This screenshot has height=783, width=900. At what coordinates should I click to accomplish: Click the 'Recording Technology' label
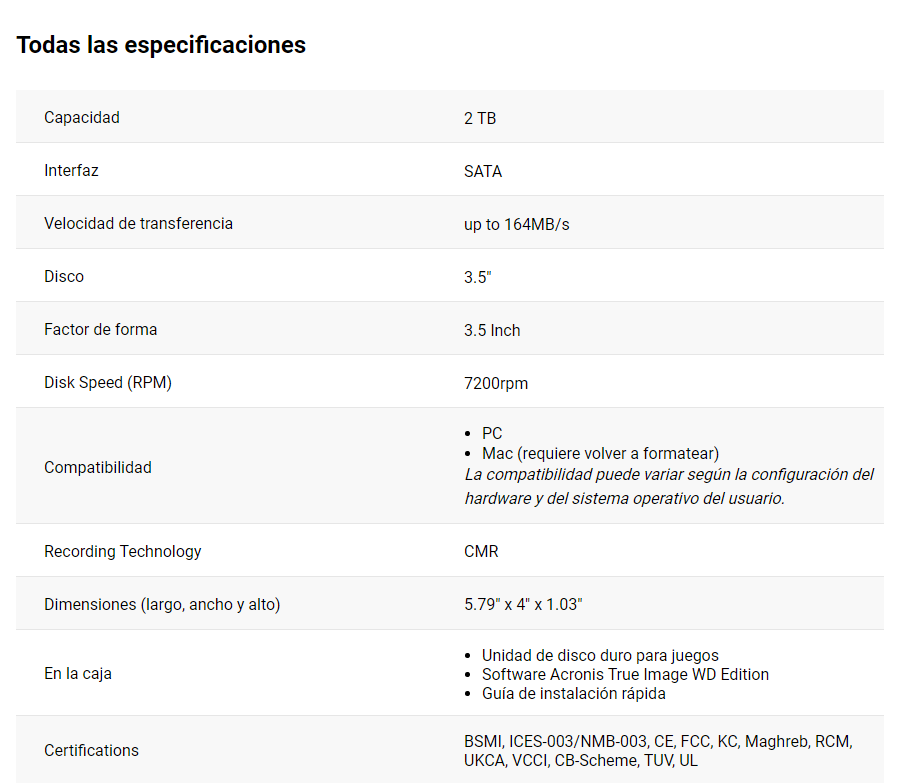tap(123, 551)
